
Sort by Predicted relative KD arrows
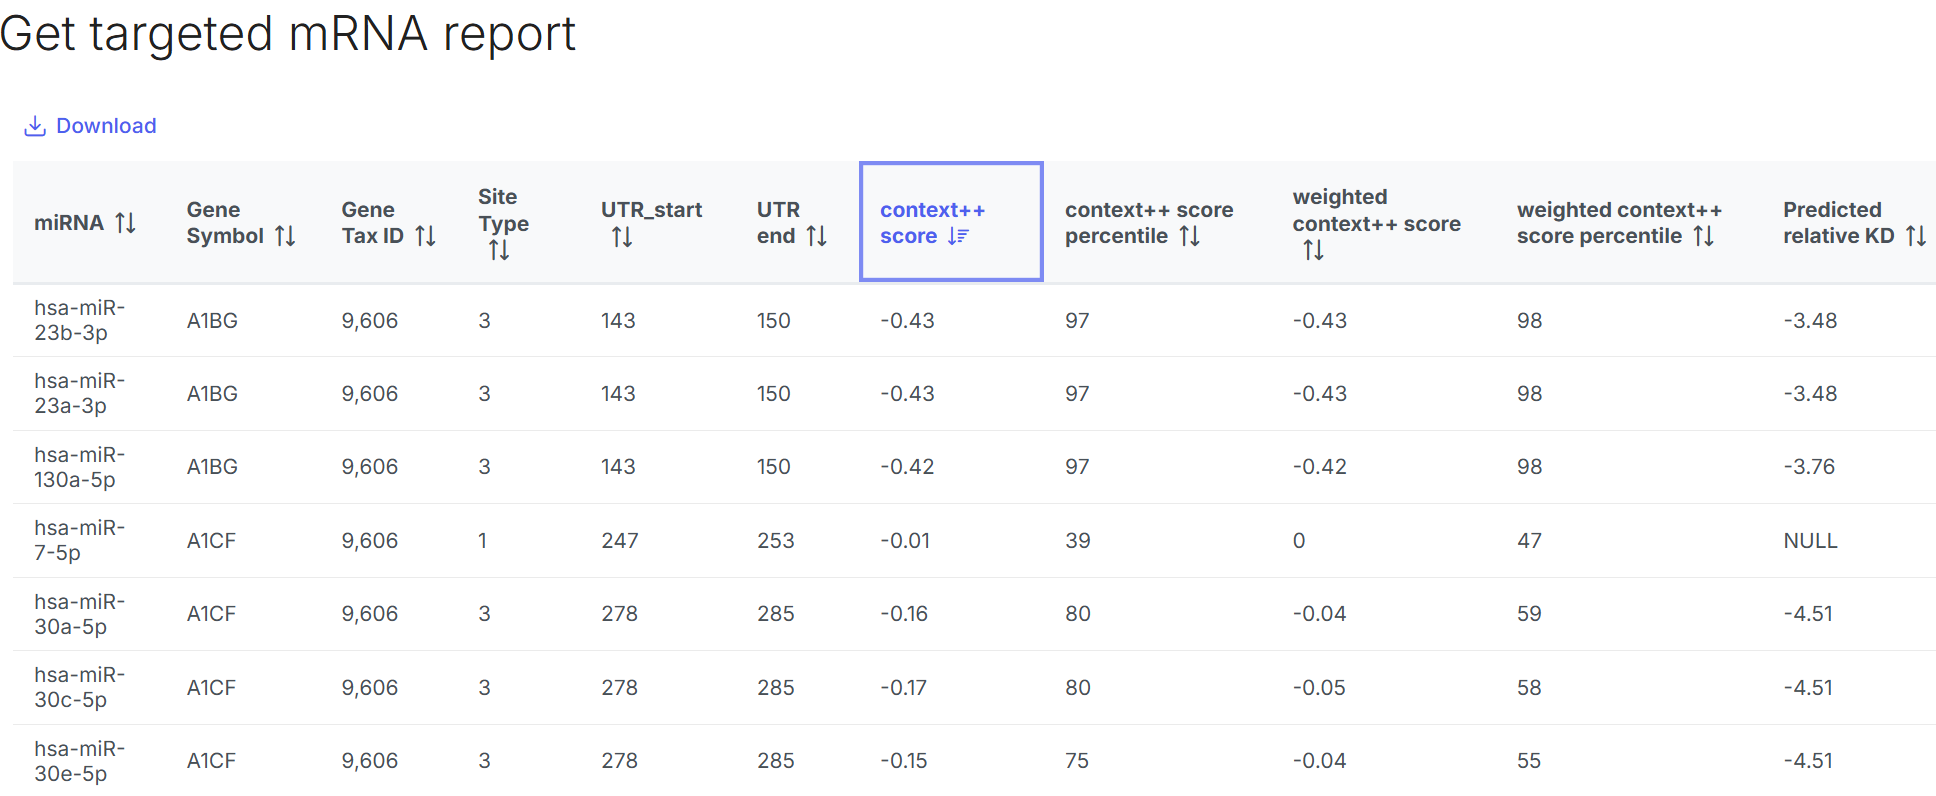pyautogui.click(x=1915, y=236)
